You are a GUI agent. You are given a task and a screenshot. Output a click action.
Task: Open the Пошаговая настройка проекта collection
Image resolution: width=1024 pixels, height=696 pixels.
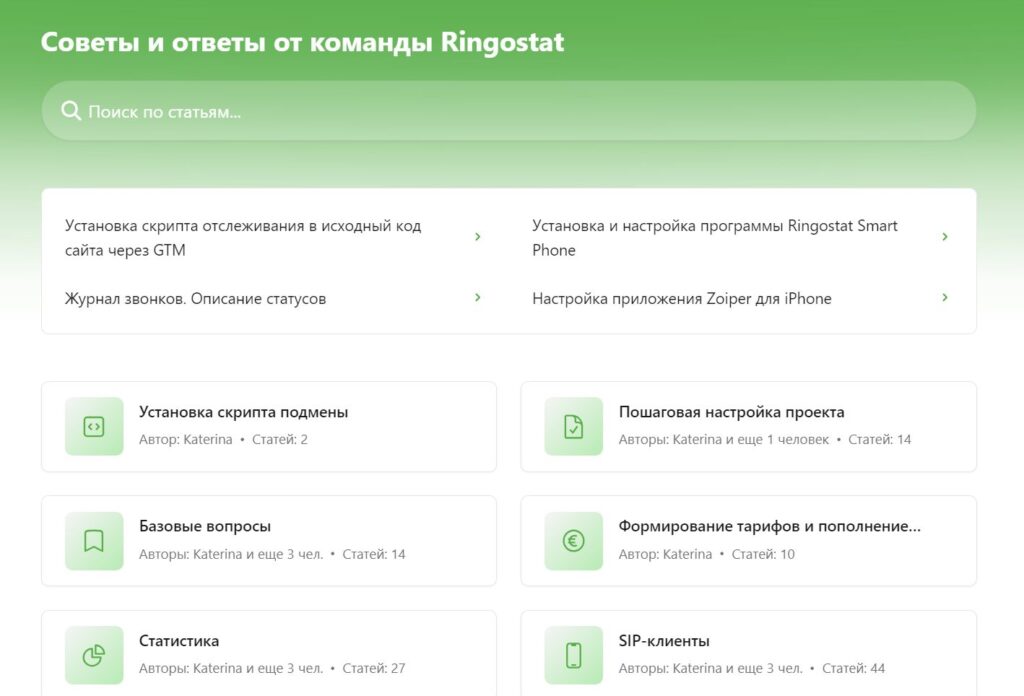click(748, 426)
